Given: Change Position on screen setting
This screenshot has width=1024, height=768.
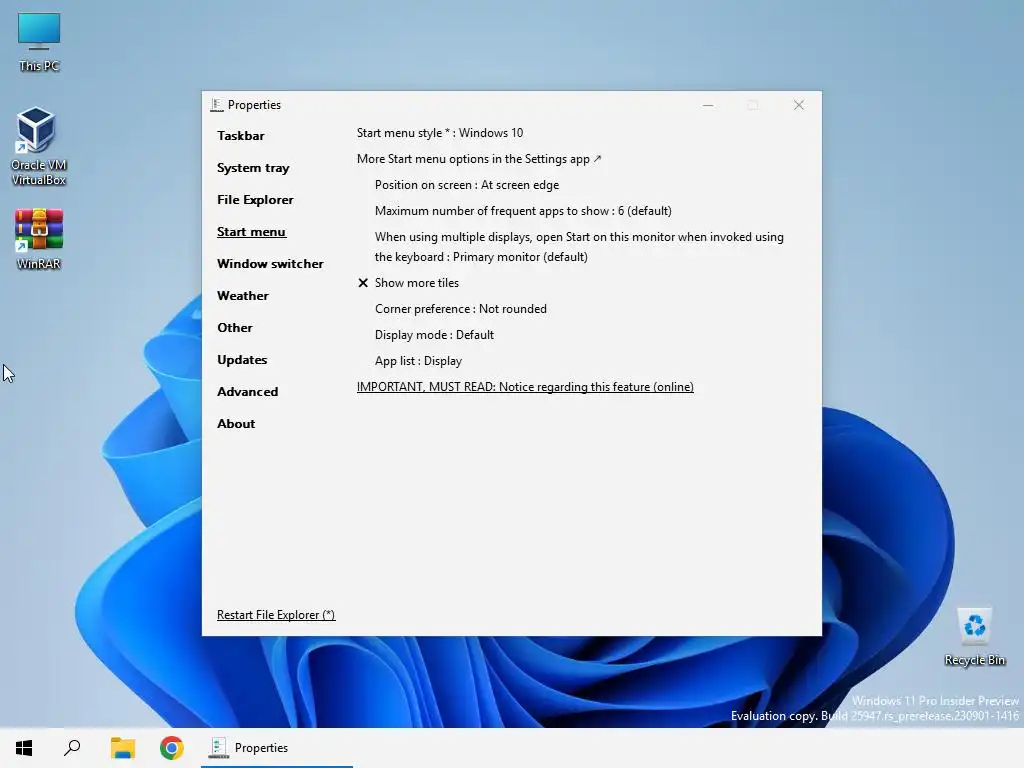Looking at the screenshot, I should click(467, 185).
